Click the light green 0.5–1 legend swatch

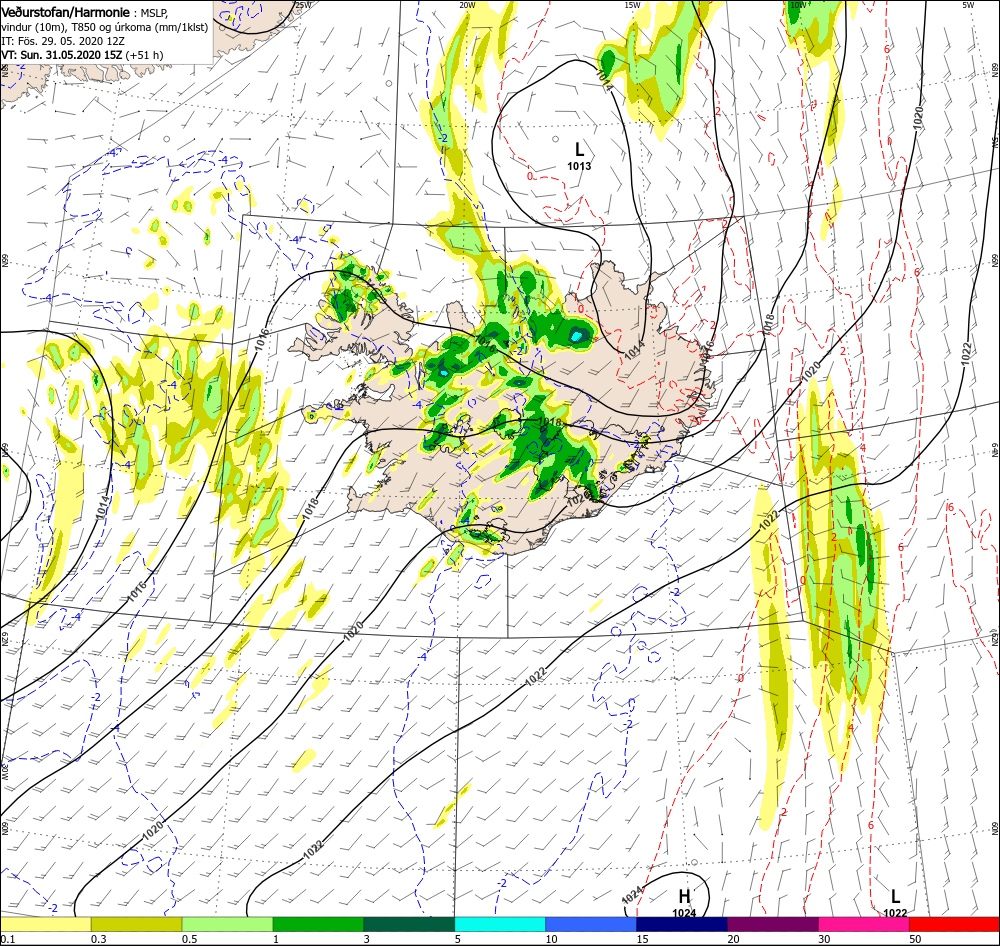point(228,925)
